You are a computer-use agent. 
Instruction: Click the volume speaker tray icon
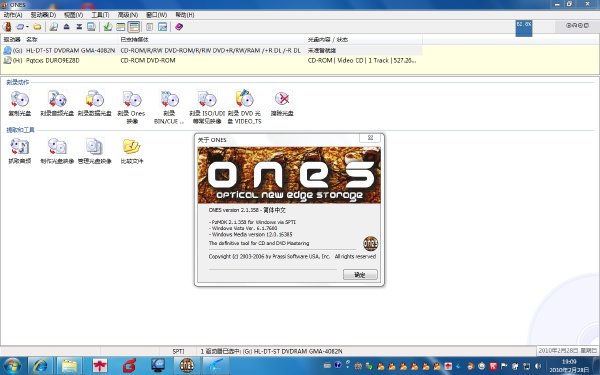[x=538, y=366]
